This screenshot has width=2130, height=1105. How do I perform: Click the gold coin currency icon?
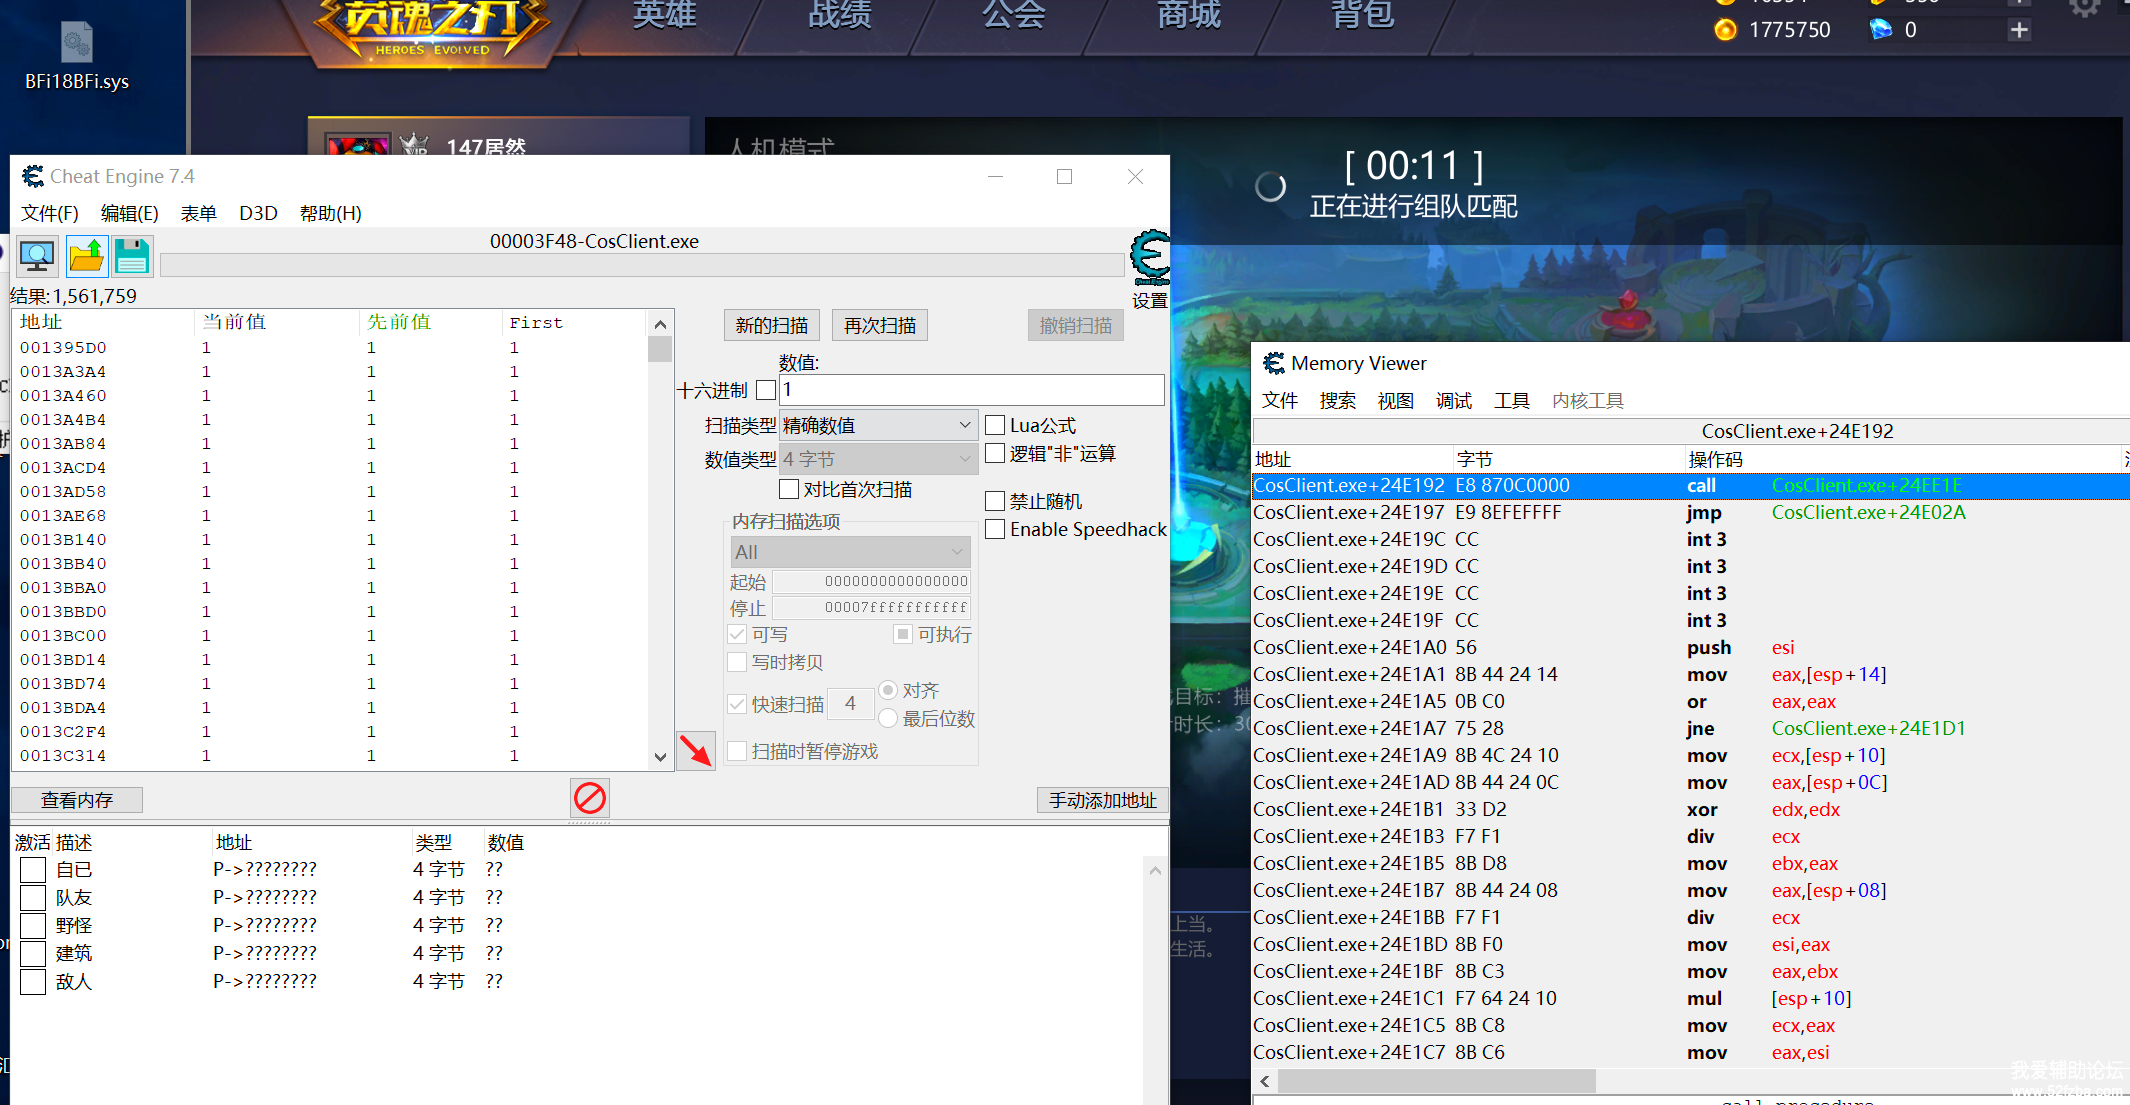tap(1726, 30)
